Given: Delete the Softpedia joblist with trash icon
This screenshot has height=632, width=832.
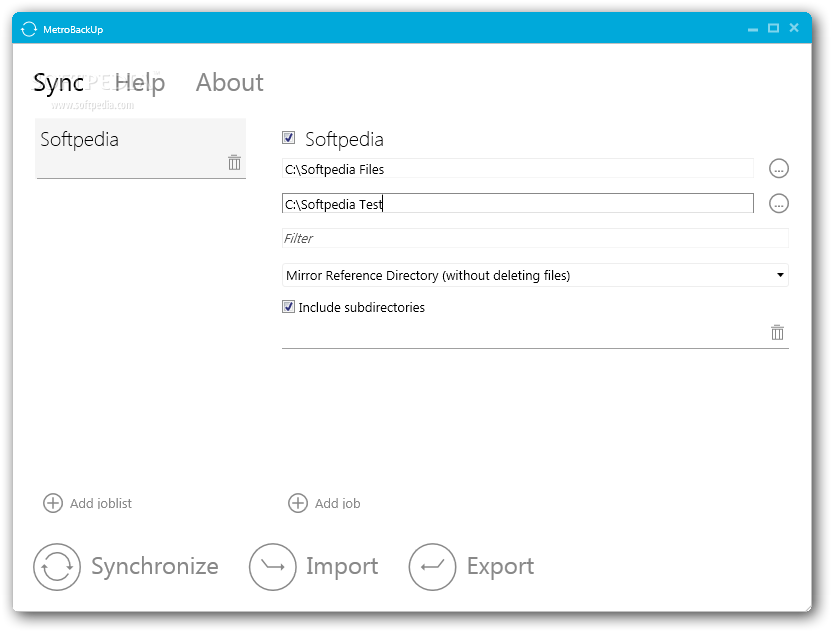Looking at the screenshot, I should pyautogui.click(x=235, y=162).
